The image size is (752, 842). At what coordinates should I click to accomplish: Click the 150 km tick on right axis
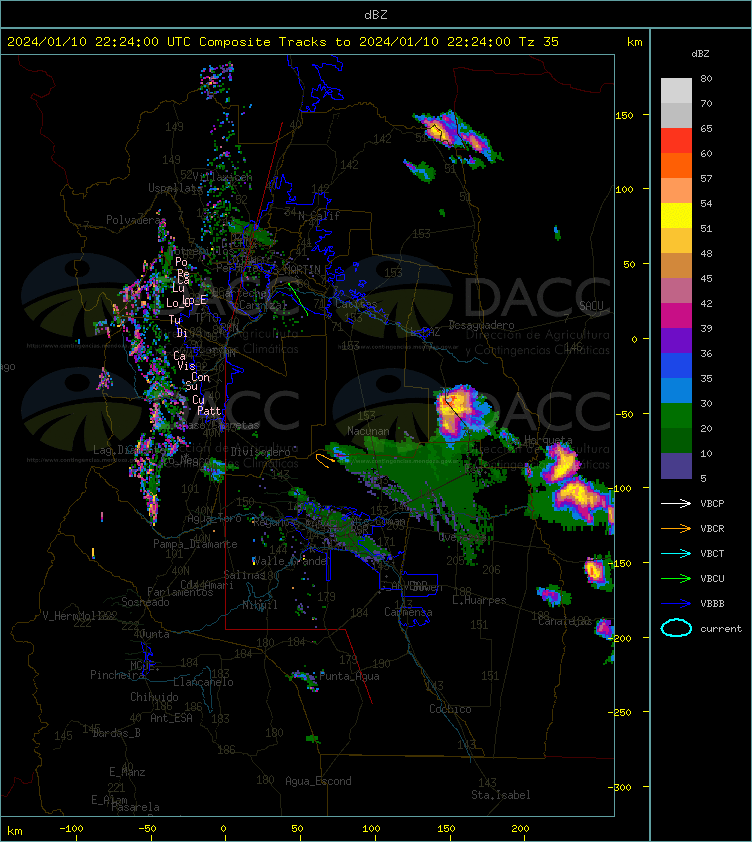tap(625, 115)
